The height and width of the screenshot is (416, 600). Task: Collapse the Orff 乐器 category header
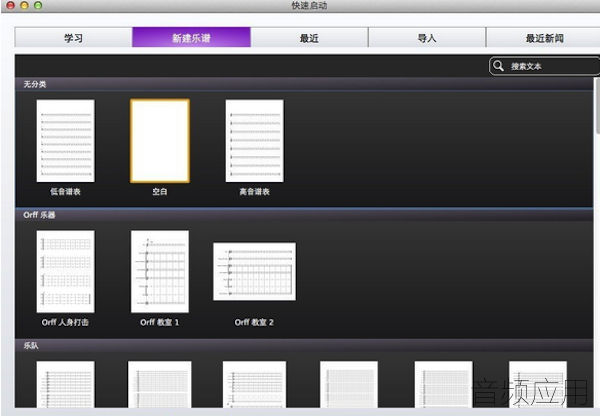point(304,215)
